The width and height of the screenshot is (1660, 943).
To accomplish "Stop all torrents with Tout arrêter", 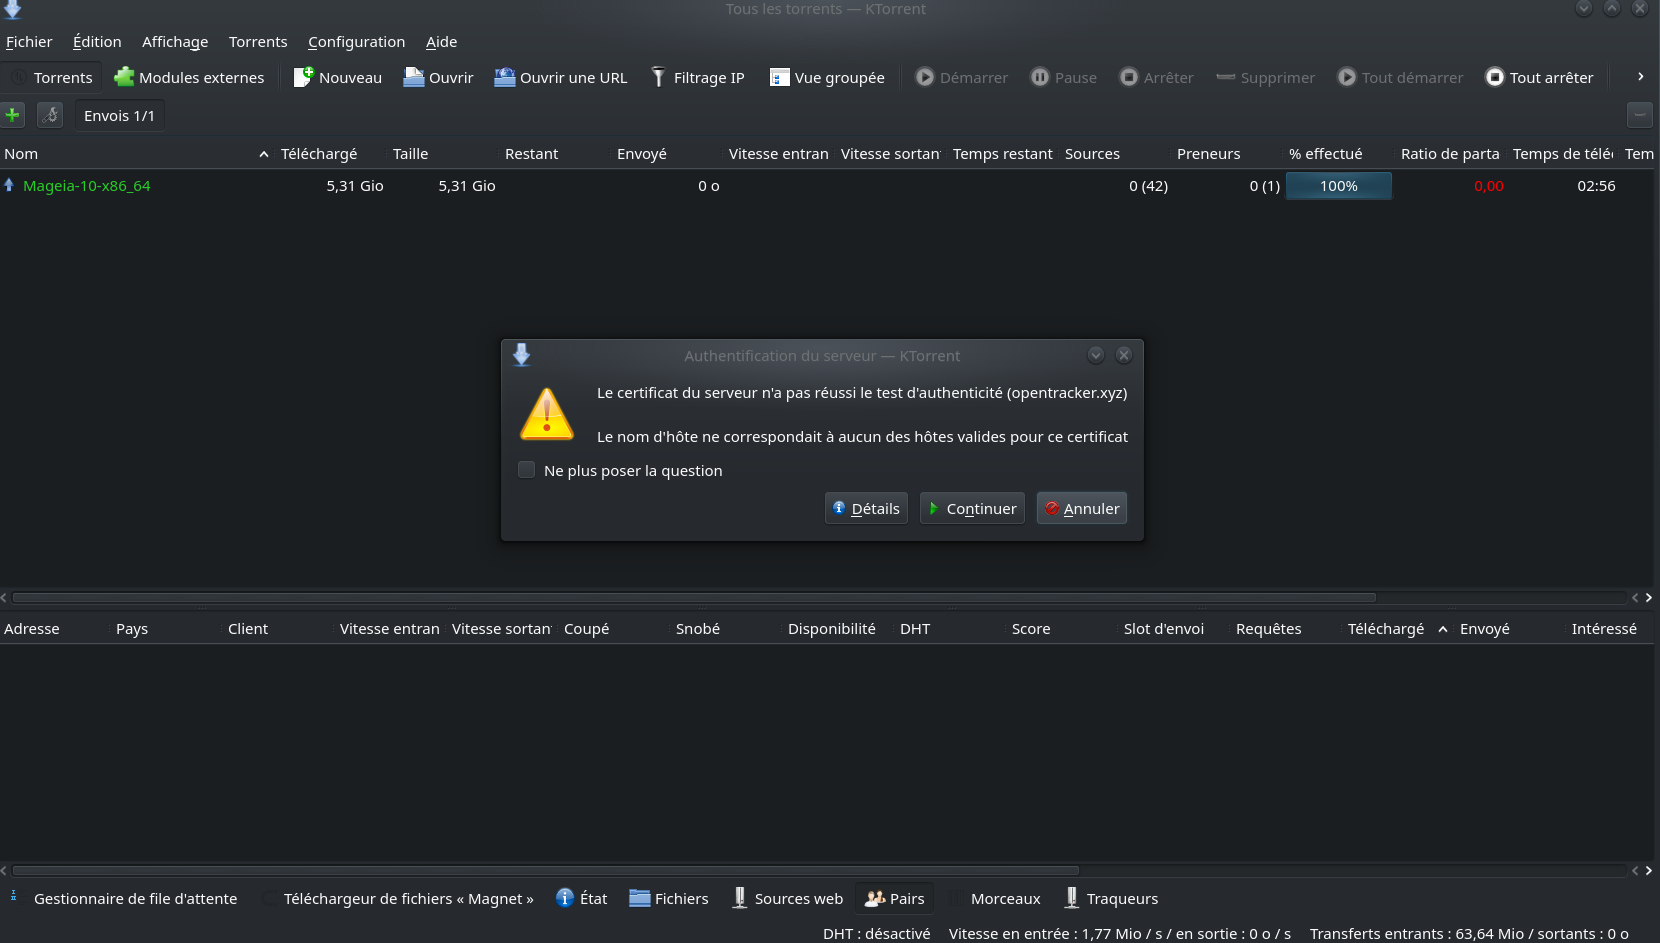I will pos(1539,77).
